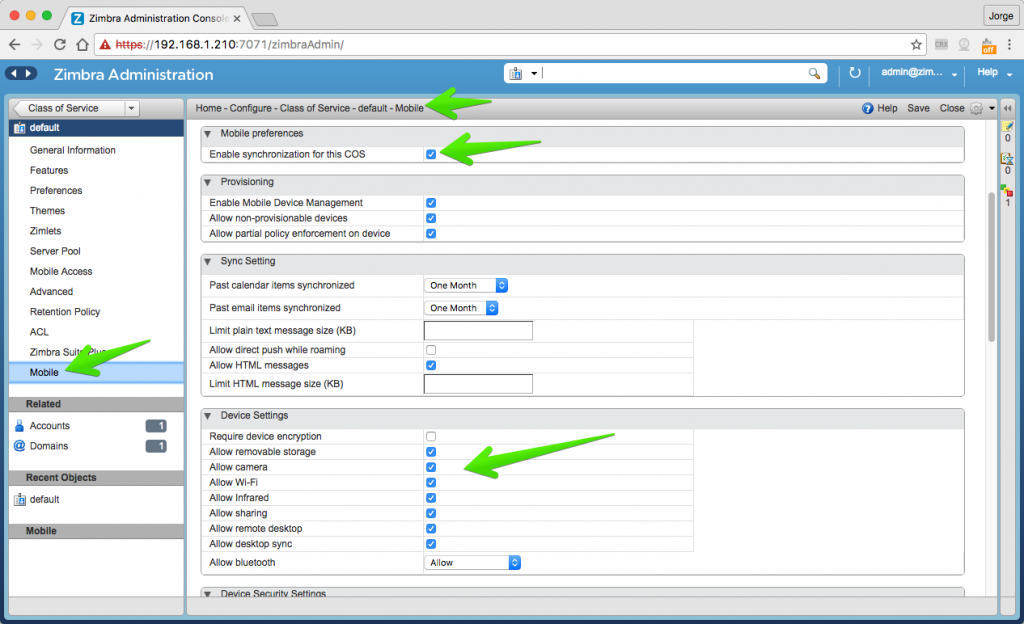The image size is (1024, 624).
Task: Open Allow bluetooth dropdown
Action: pos(472,563)
